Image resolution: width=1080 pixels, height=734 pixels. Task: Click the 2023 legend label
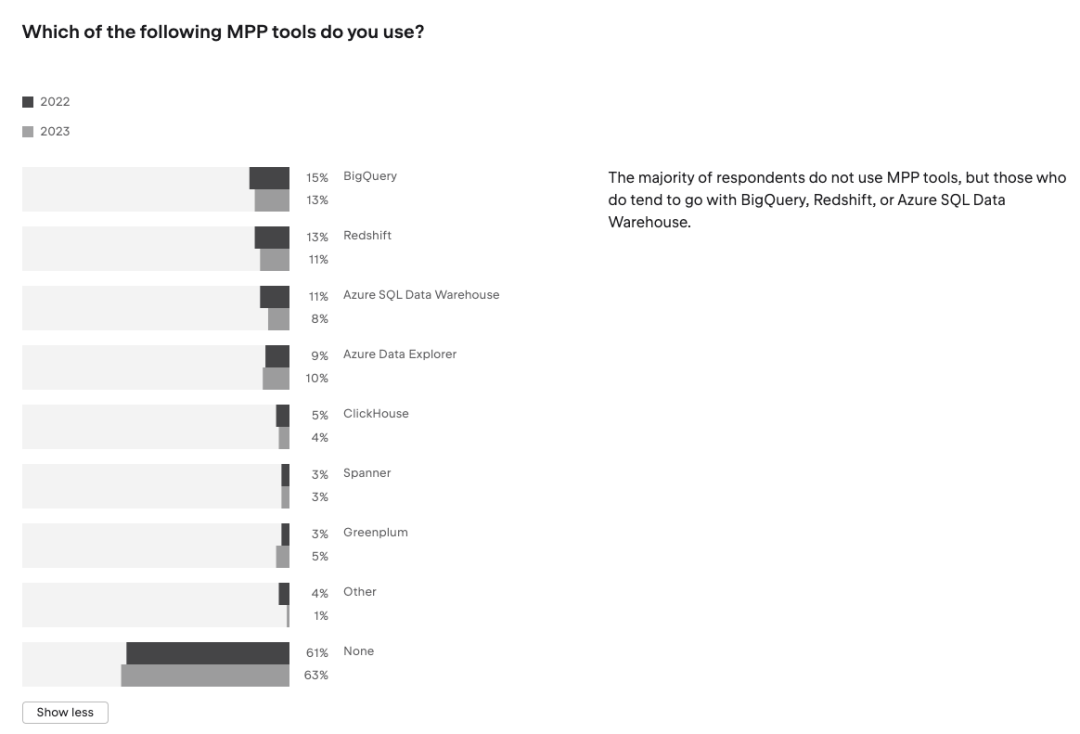(x=55, y=131)
